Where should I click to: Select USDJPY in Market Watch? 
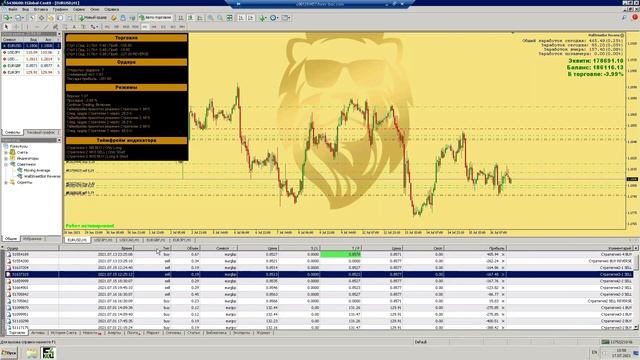click(31, 52)
